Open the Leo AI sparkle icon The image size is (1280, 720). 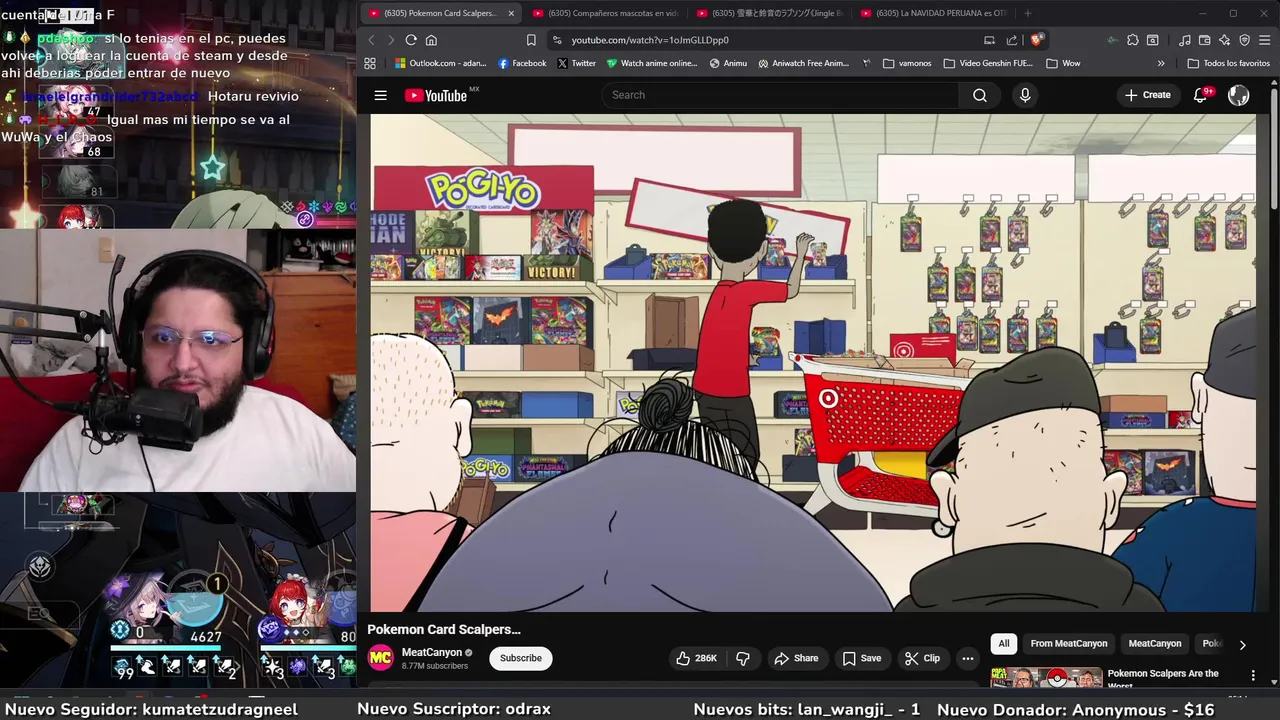1225,40
